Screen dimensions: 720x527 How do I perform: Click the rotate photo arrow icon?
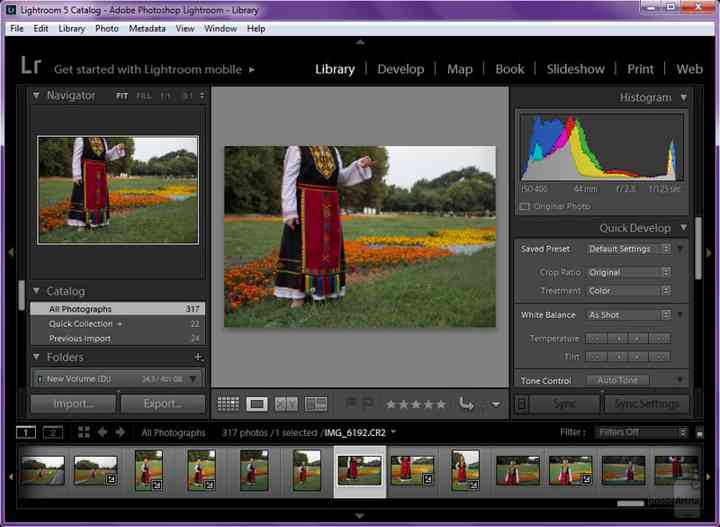pyautogui.click(x=466, y=404)
